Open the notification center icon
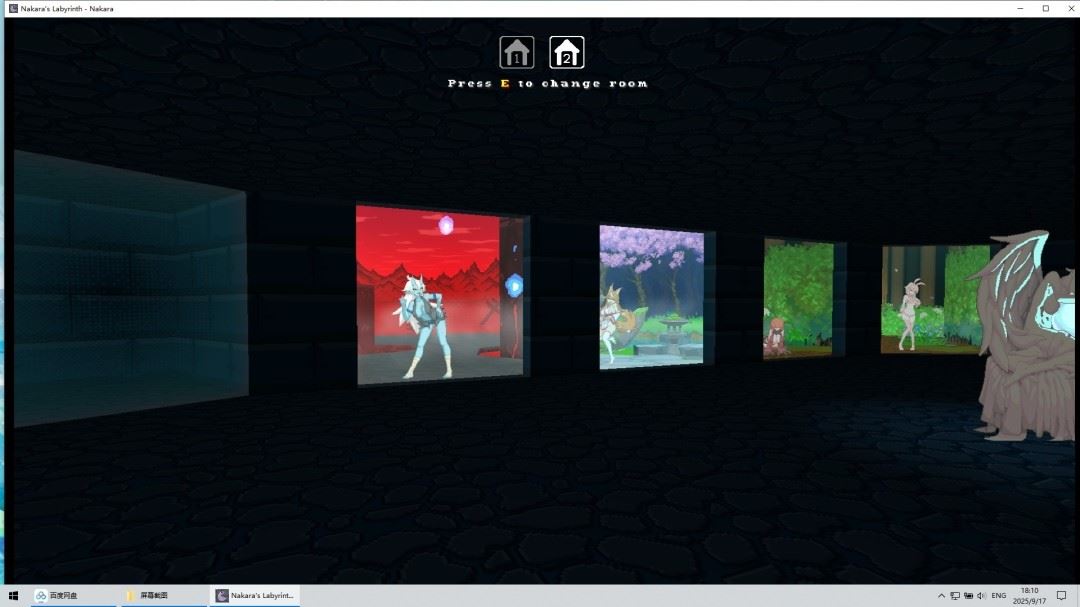This screenshot has height=607, width=1080. 1062,596
